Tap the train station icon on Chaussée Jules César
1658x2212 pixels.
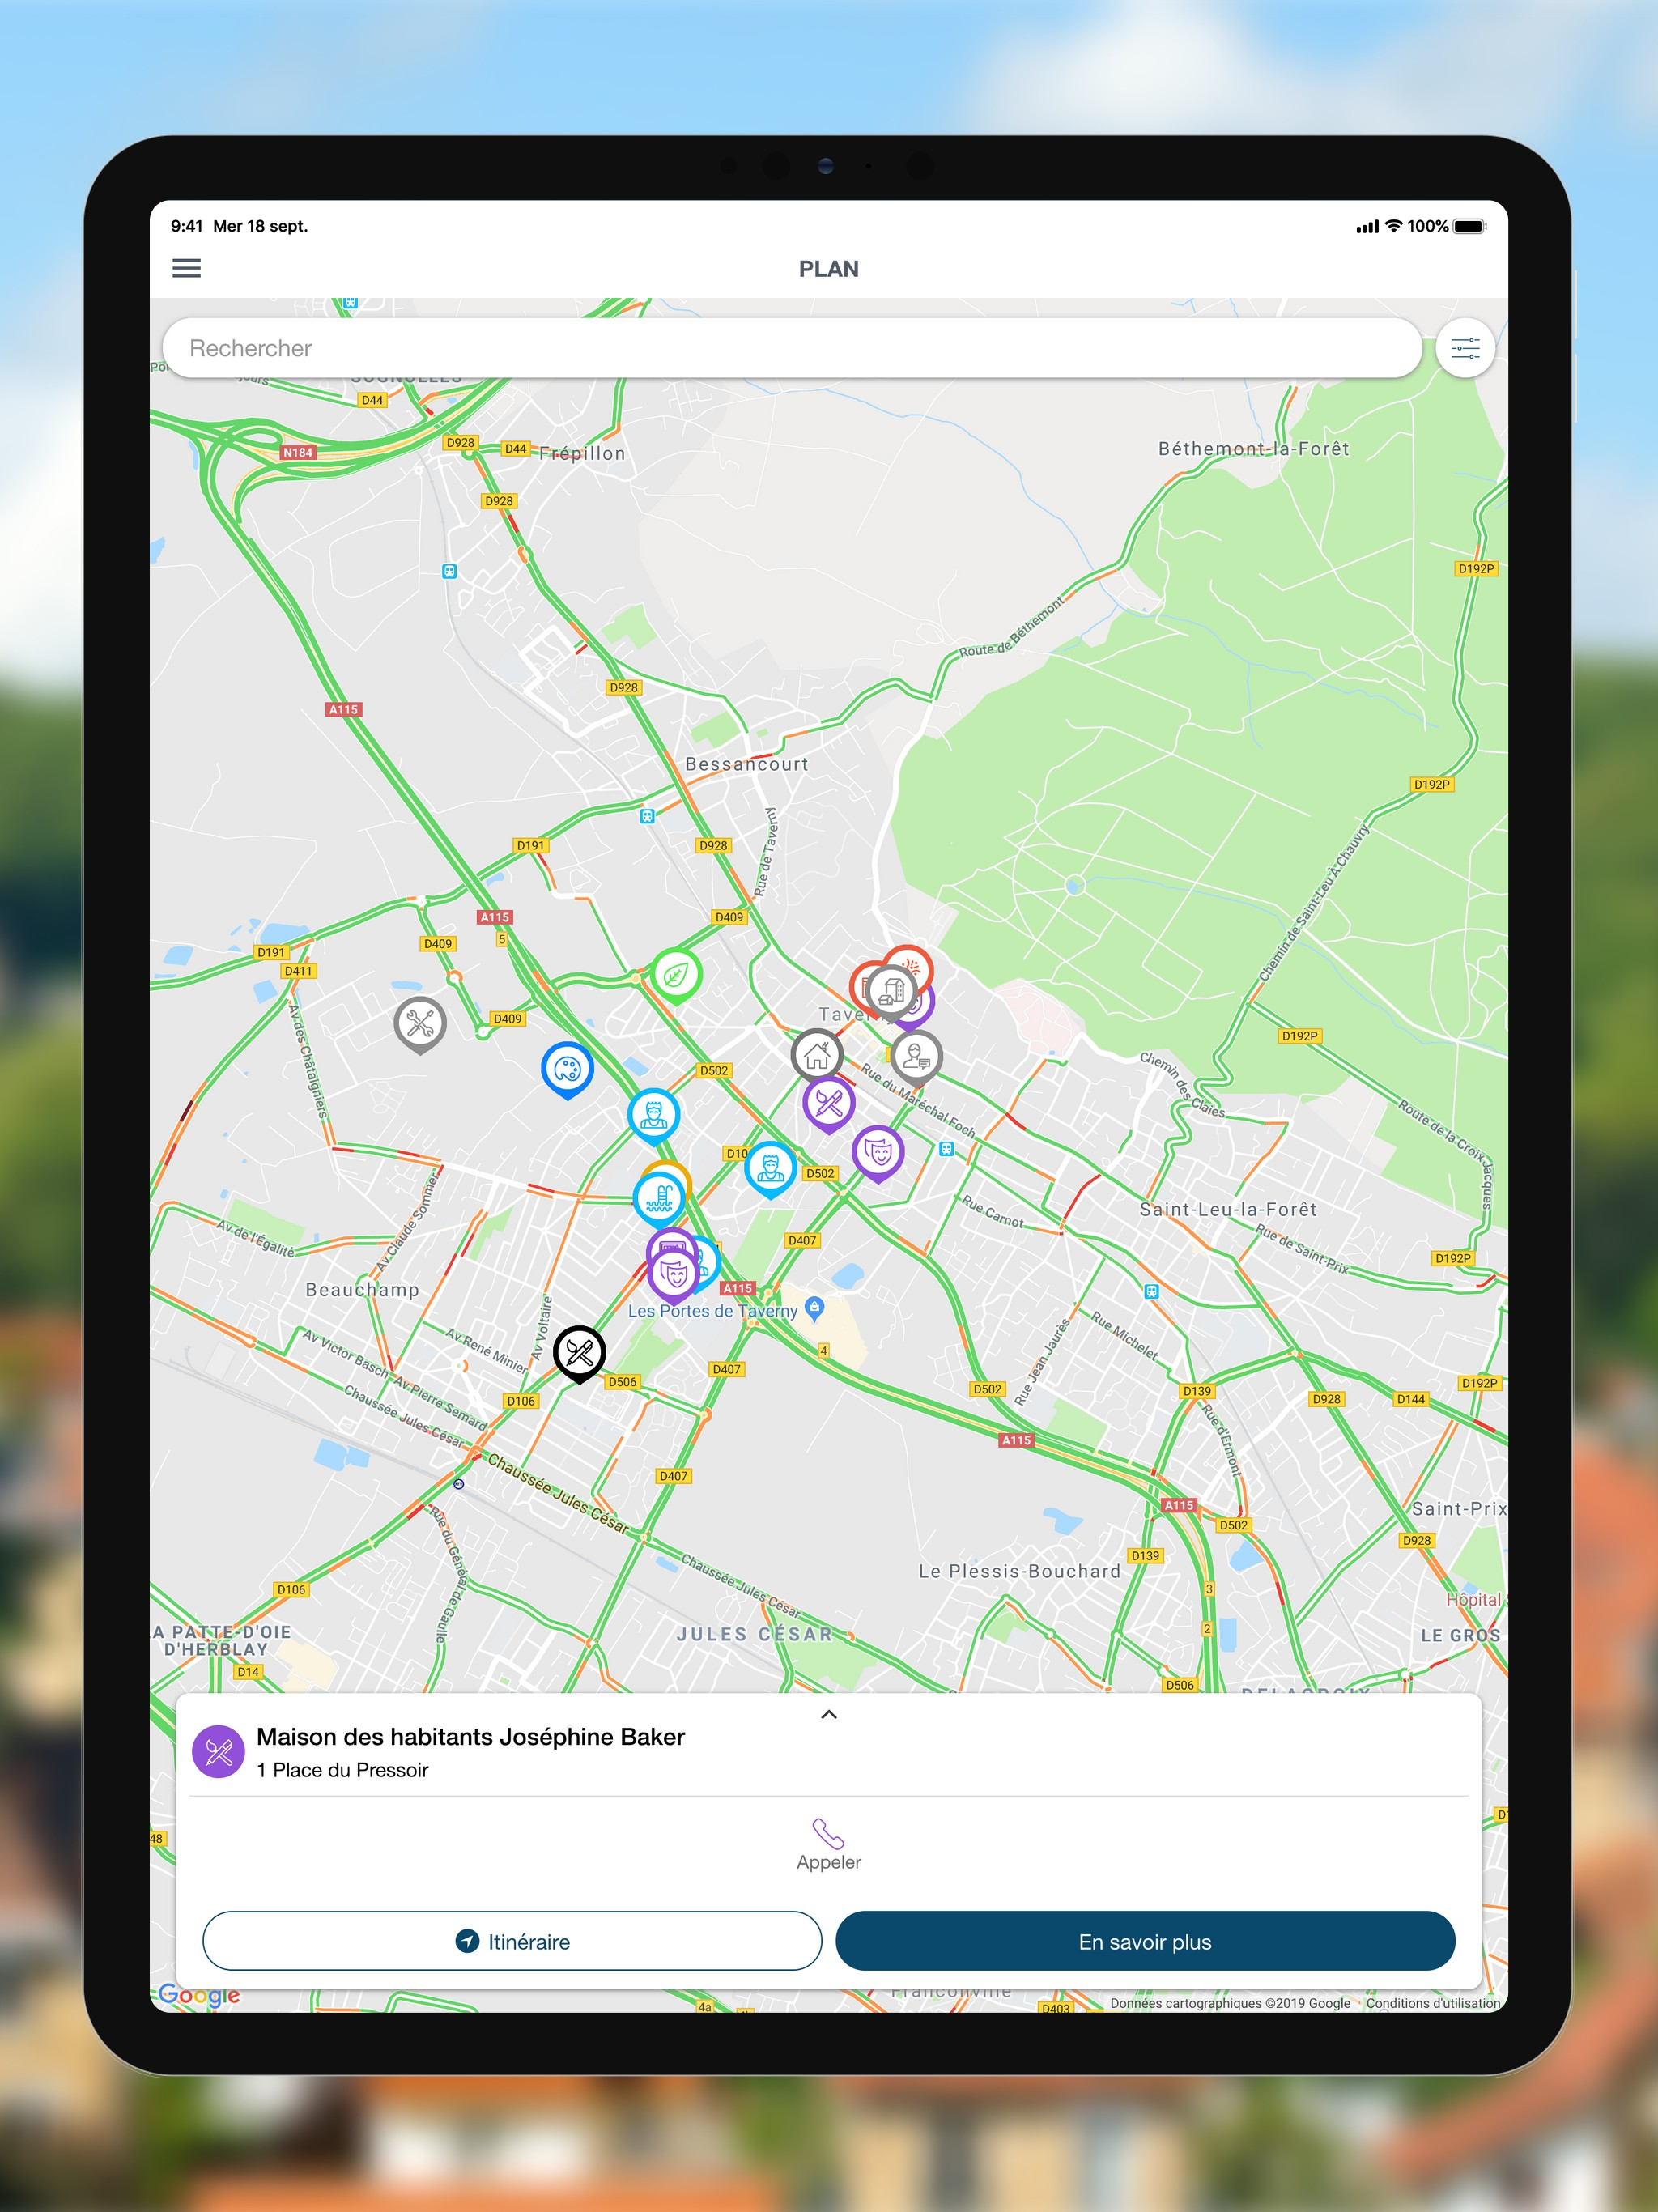(458, 1484)
